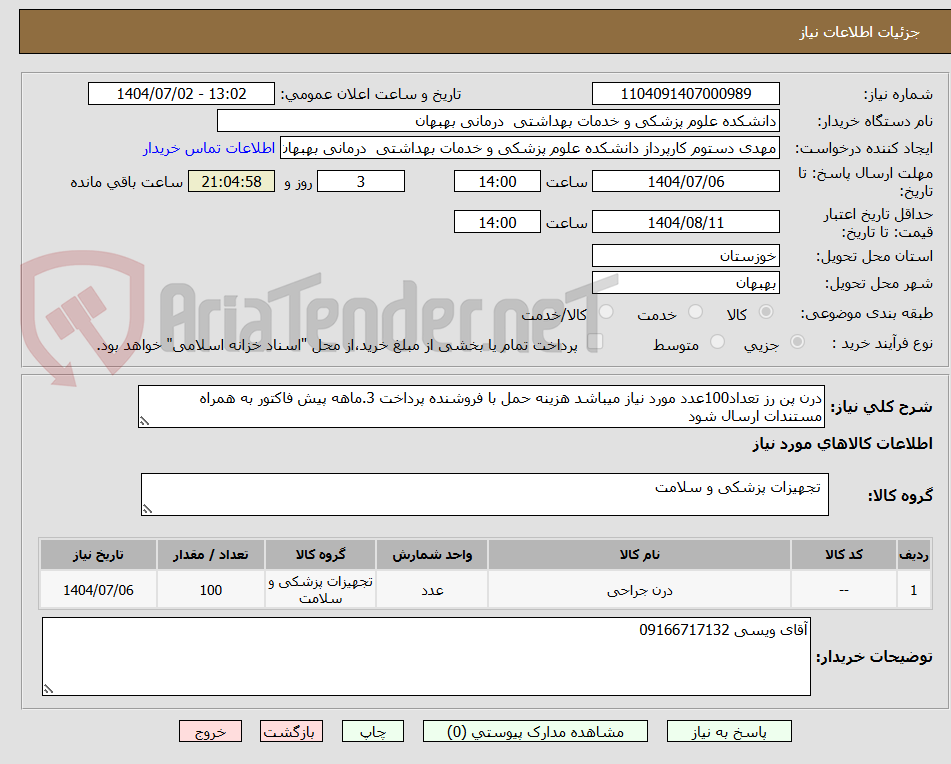Viewport: 951px width, 764px height.
Task: Expand the گروه کالا box via corner resize icon
Action: pyautogui.click(x=147, y=508)
